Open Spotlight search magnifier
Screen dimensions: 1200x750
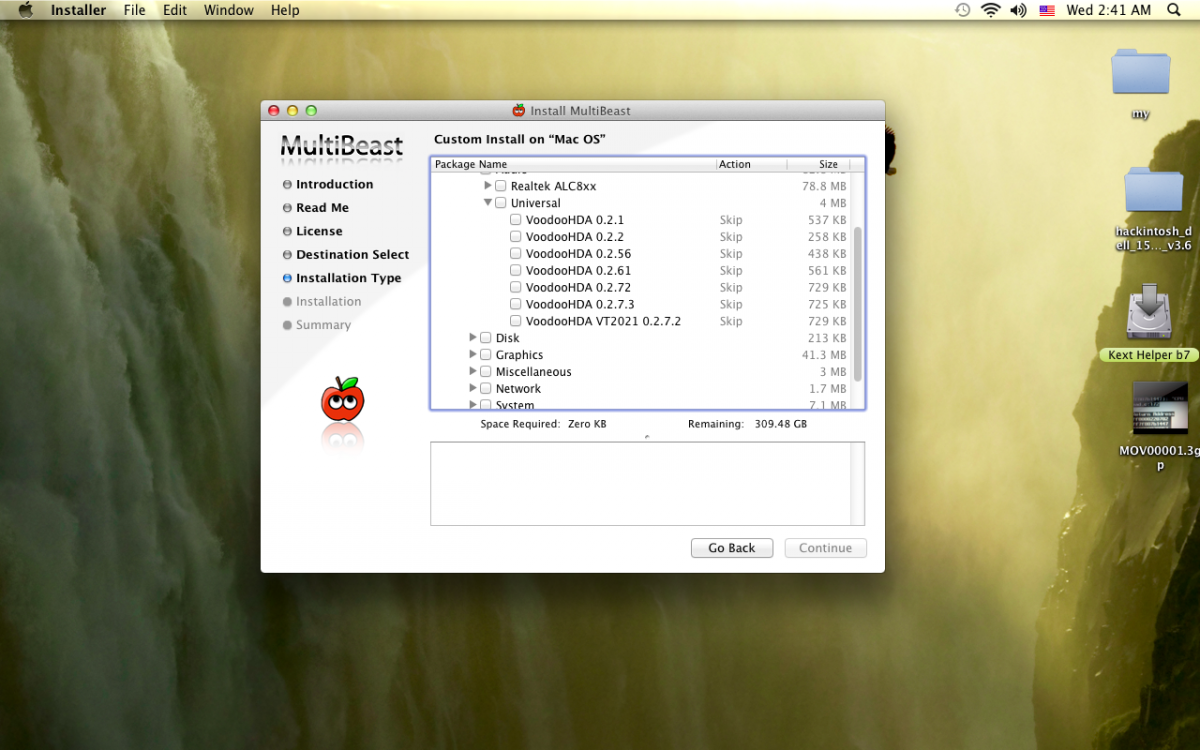coord(1173,10)
